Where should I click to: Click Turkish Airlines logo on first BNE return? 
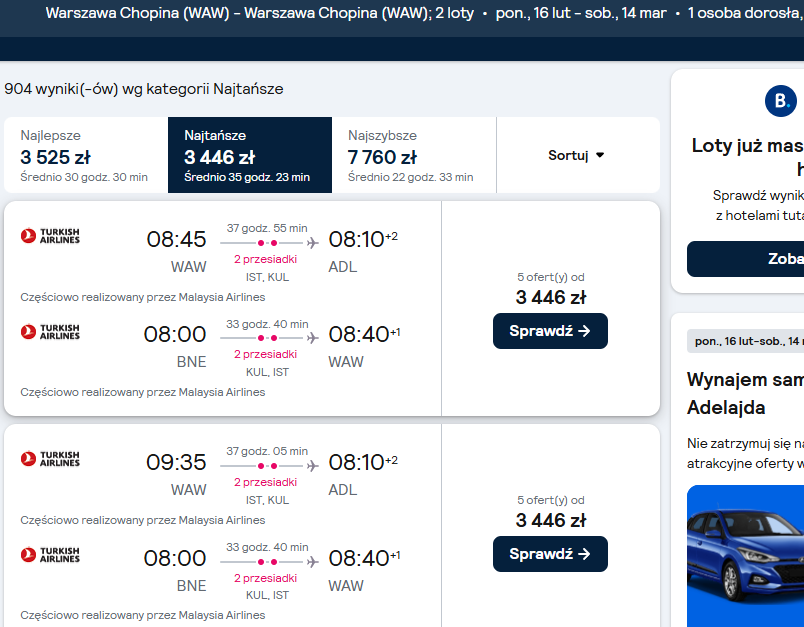50,332
